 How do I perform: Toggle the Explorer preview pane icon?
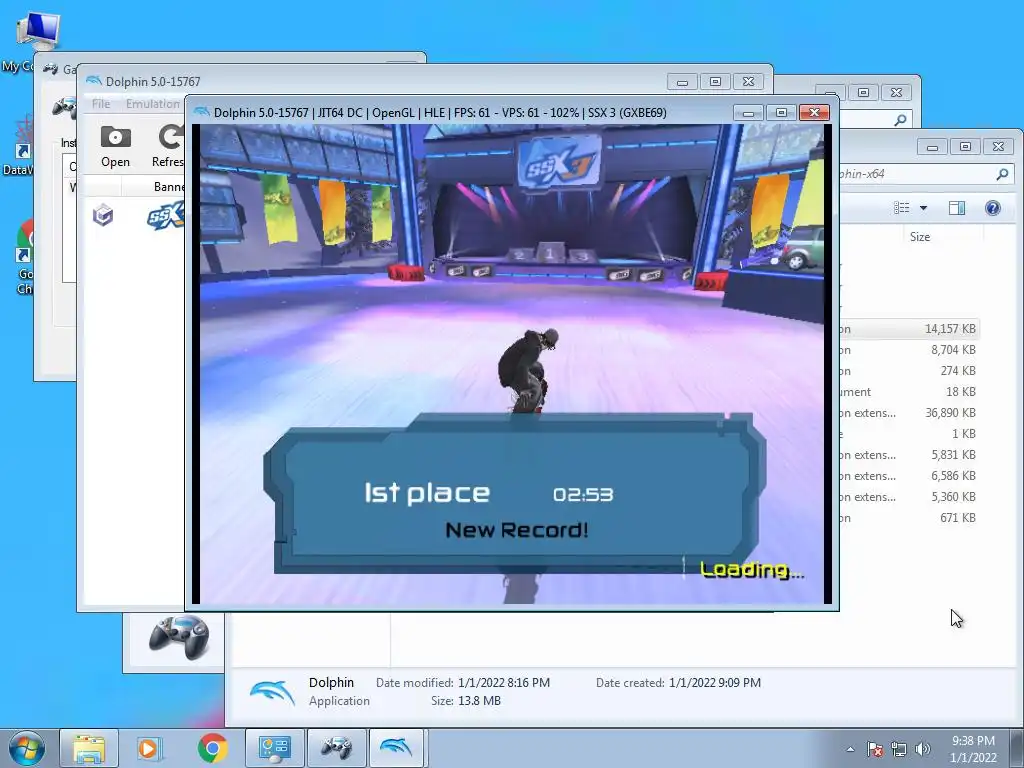[x=957, y=208]
